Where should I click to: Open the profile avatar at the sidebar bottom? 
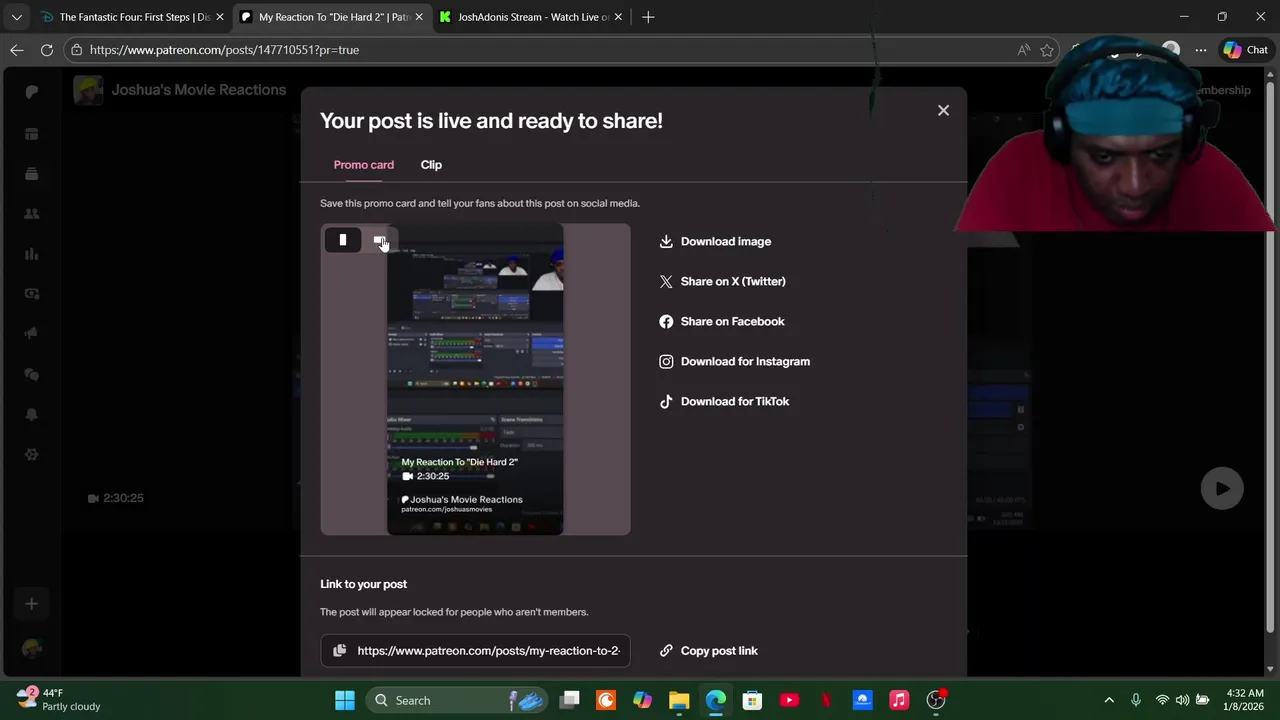point(31,649)
